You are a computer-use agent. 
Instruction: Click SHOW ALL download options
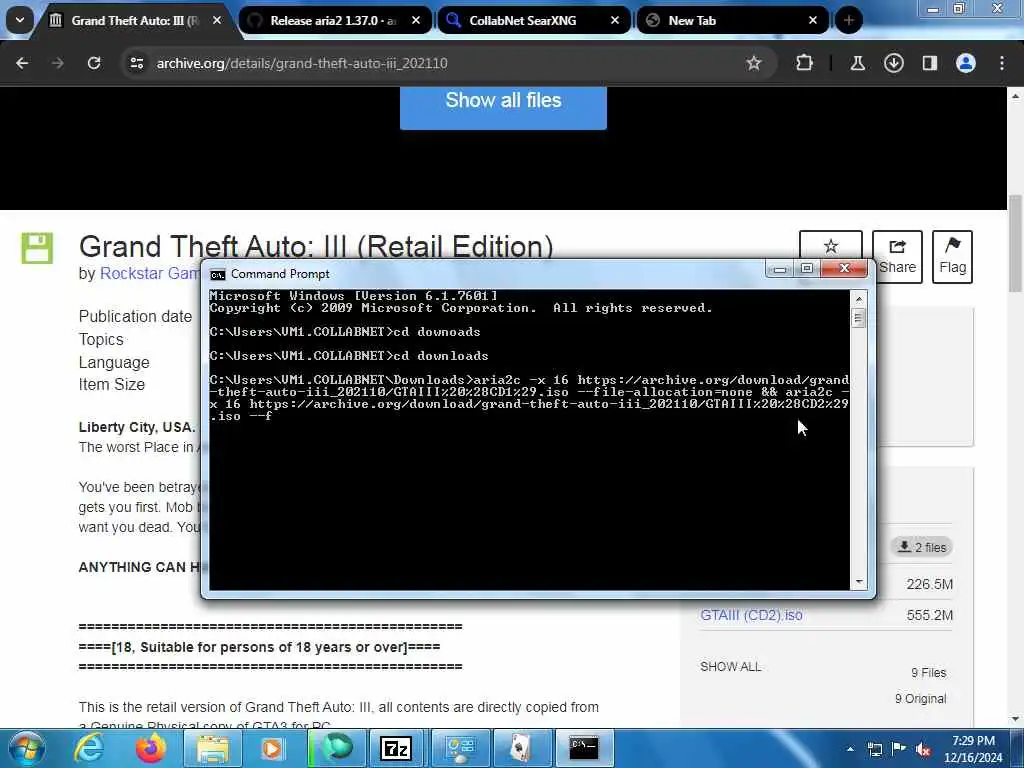click(x=731, y=667)
